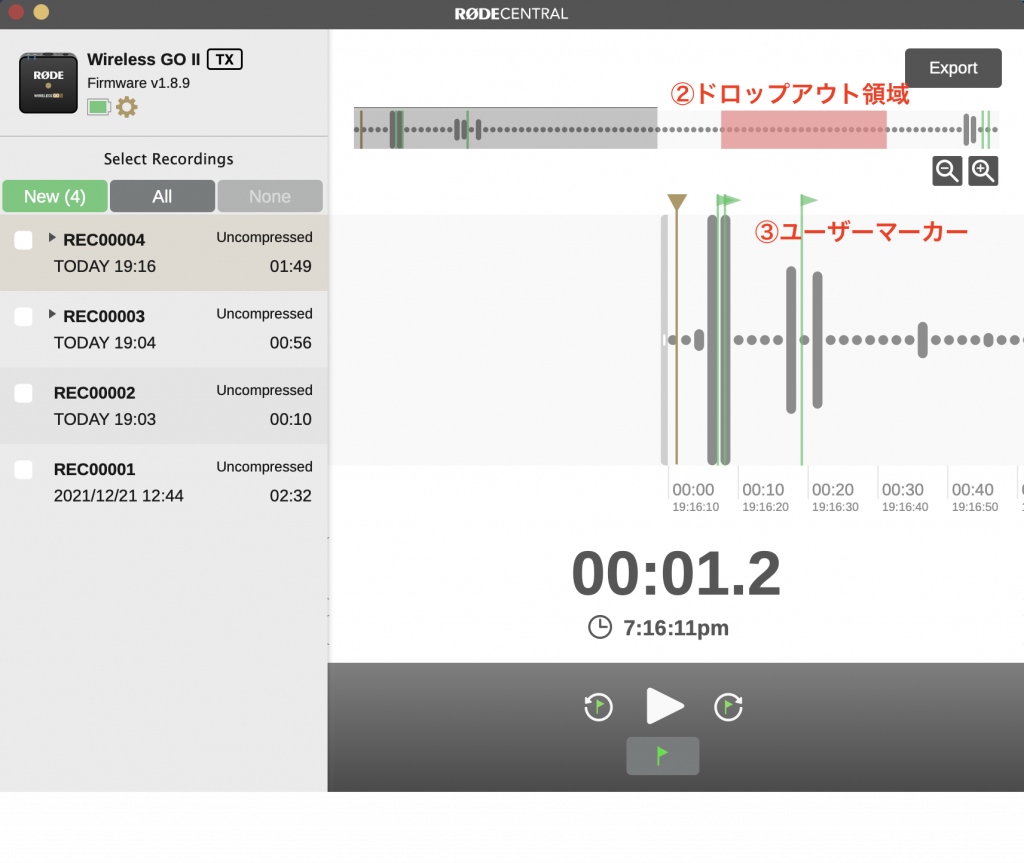Tick the REC00002 checkbox
Image resolution: width=1024 pixels, height=863 pixels.
click(24, 393)
